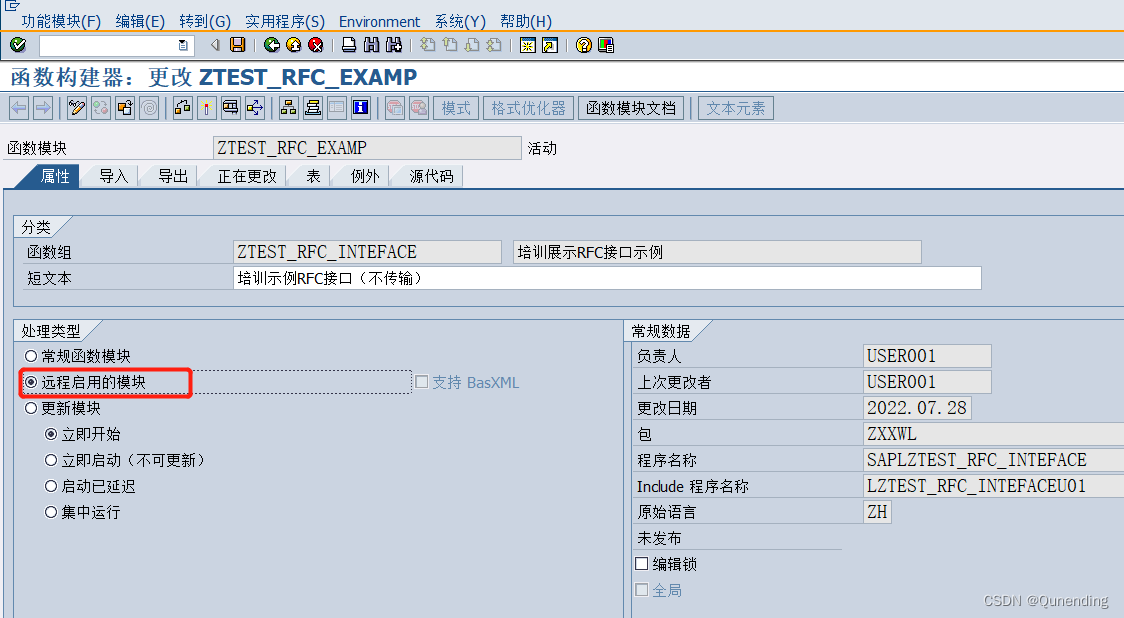Open Help with the question mark icon
The image size is (1124, 618).
pyautogui.click(x=582, y=45)
